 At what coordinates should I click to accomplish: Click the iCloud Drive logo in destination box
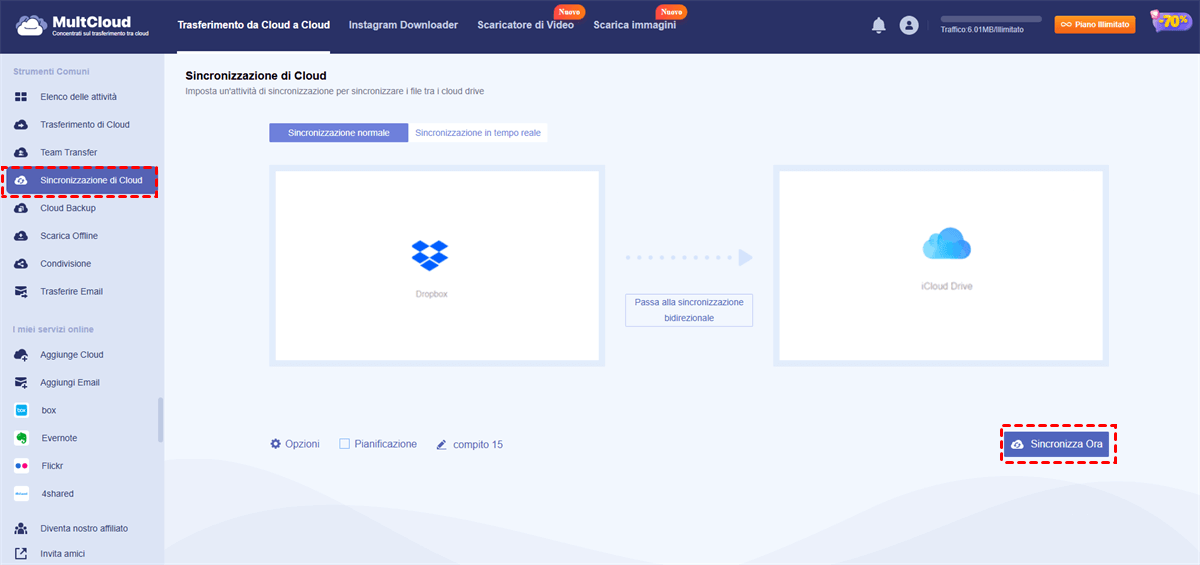[x=946, y=245]
